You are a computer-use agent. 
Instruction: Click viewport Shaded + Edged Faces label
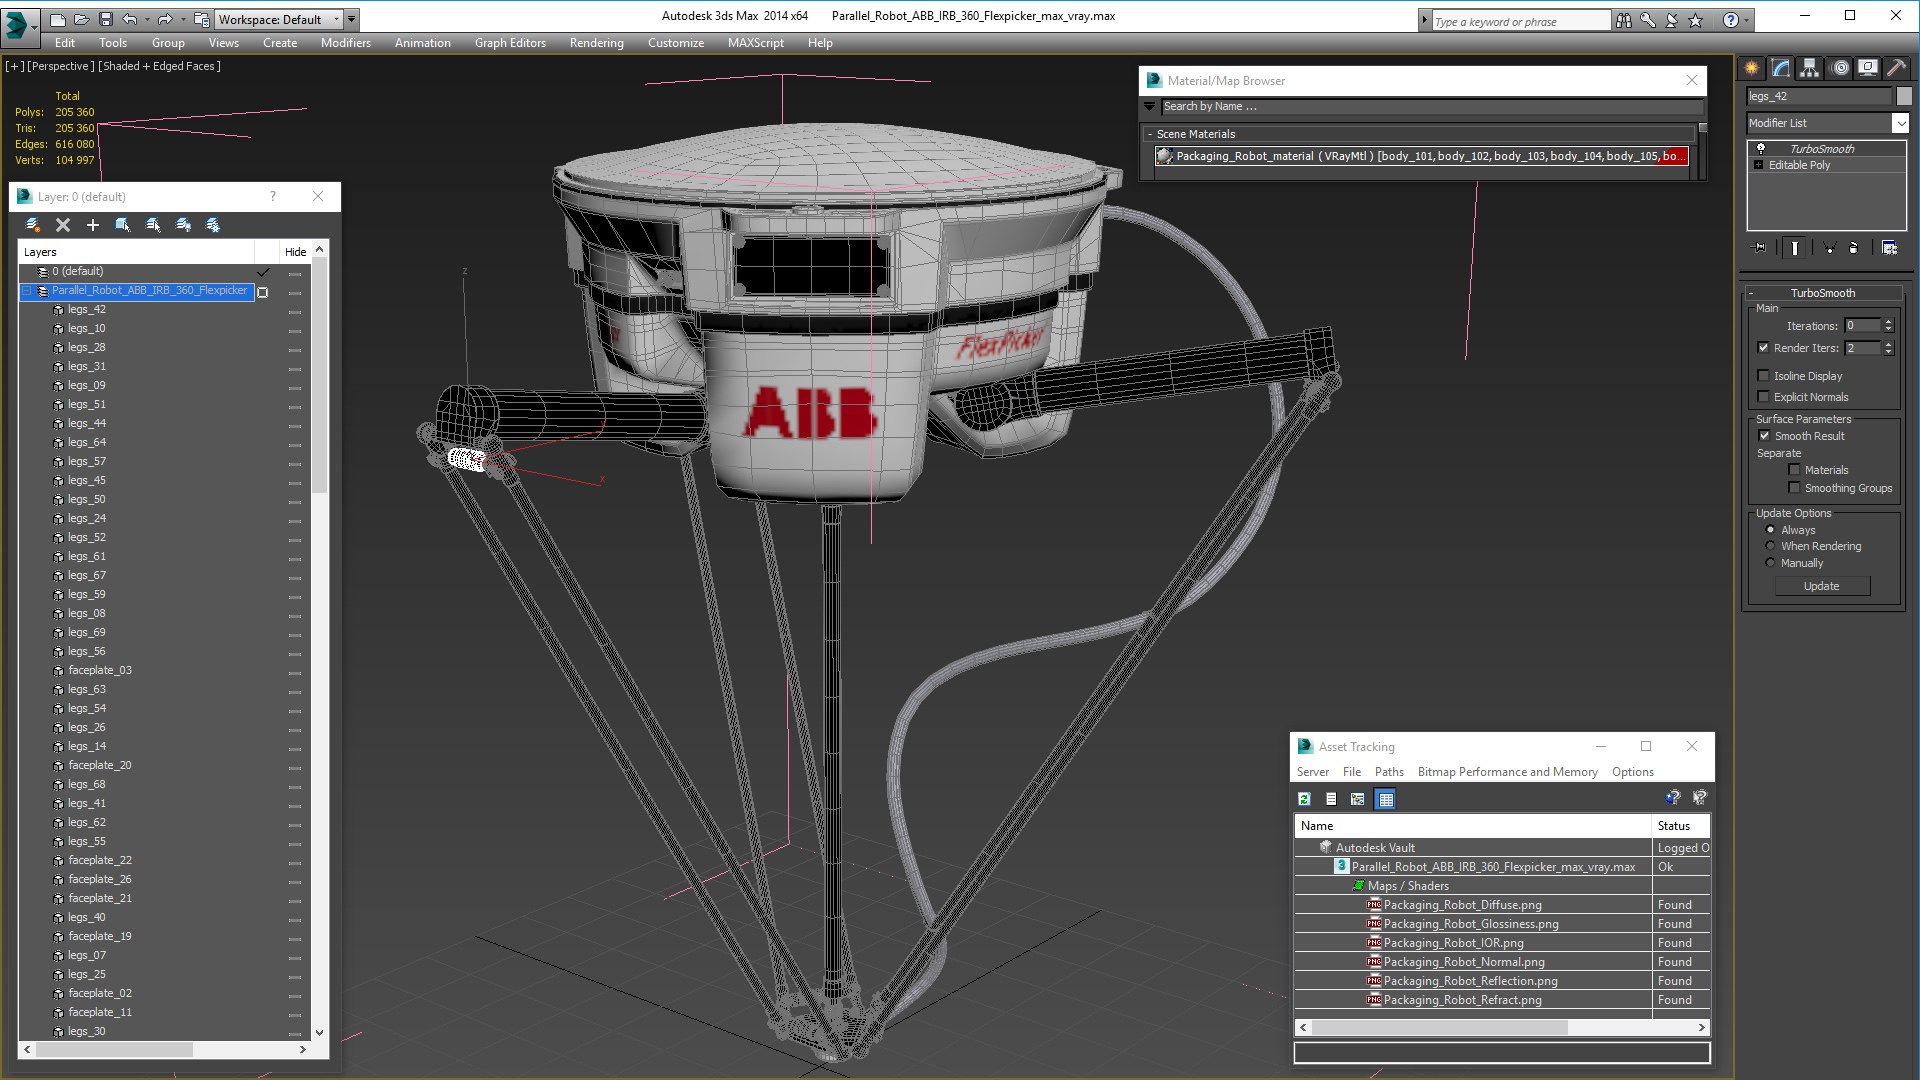coord(159,66)
